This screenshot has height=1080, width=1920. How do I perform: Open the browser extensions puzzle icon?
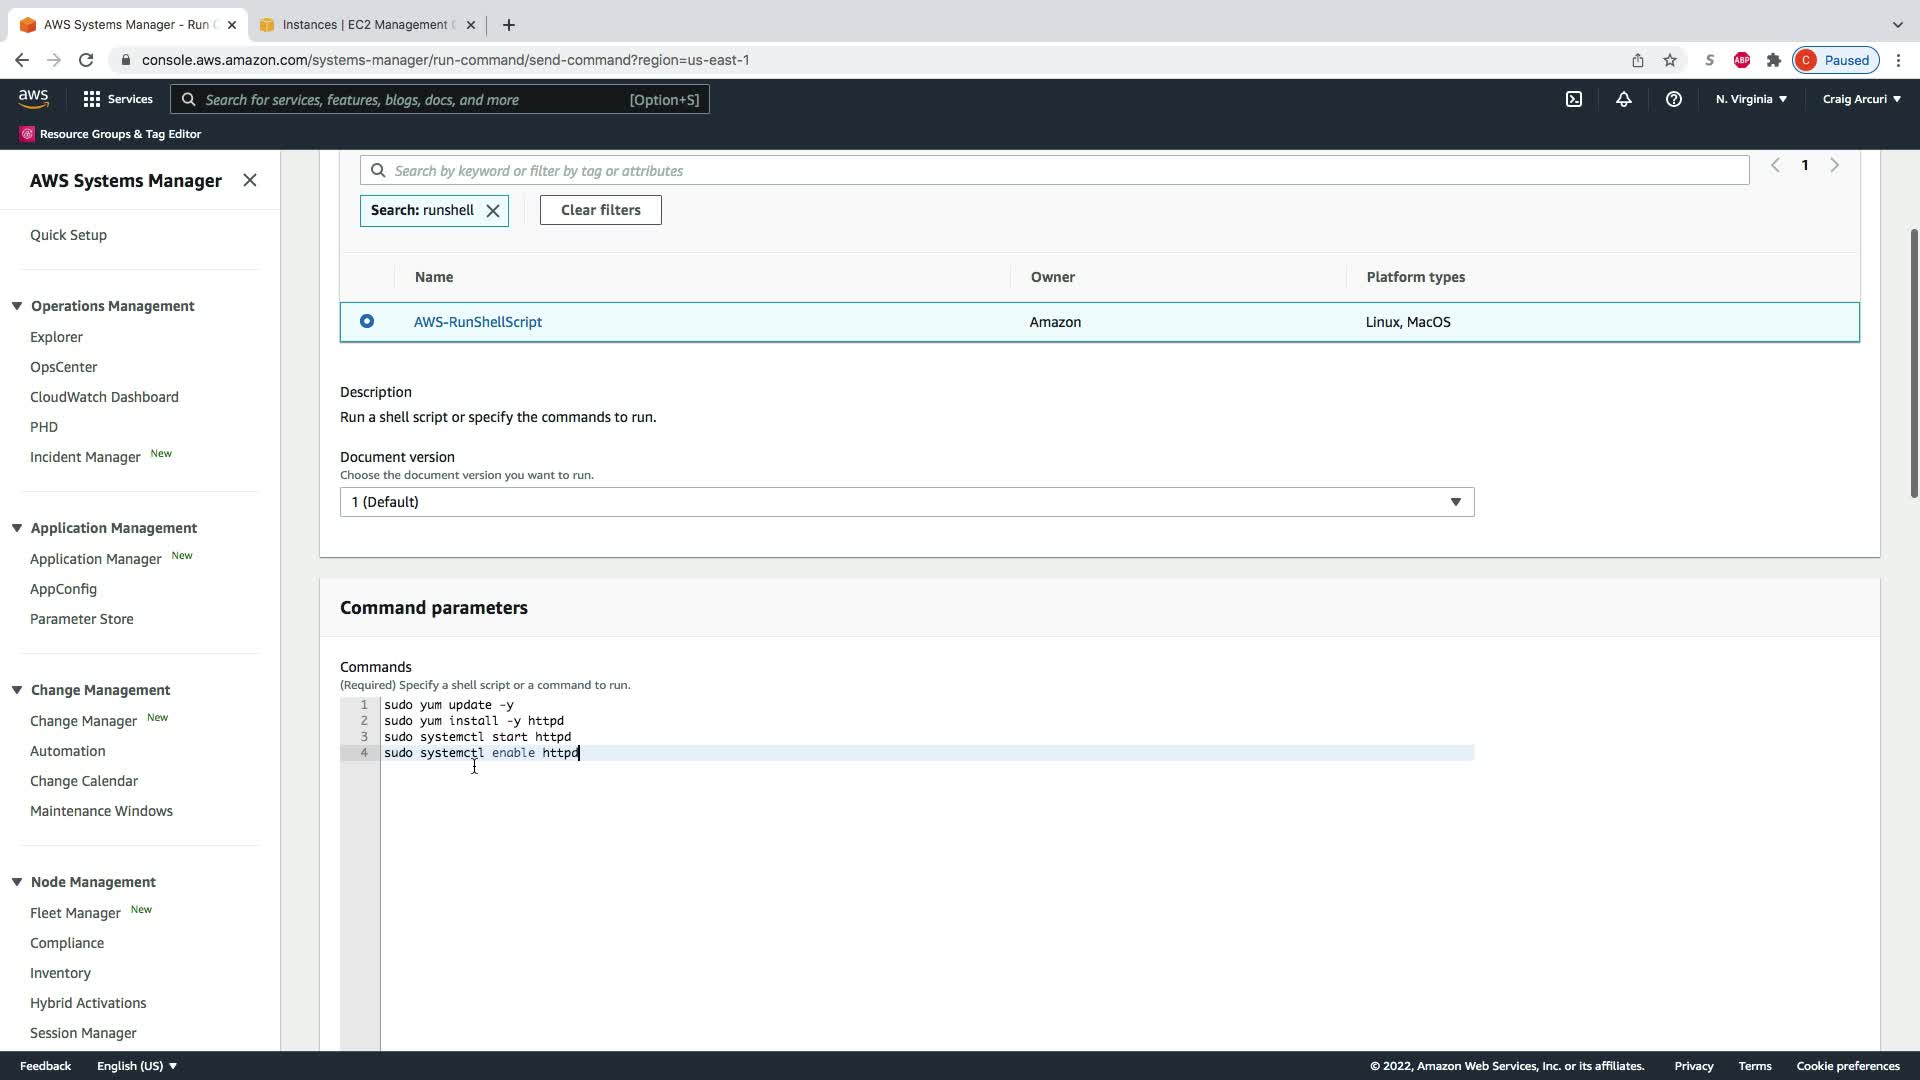pos(1773,60)
